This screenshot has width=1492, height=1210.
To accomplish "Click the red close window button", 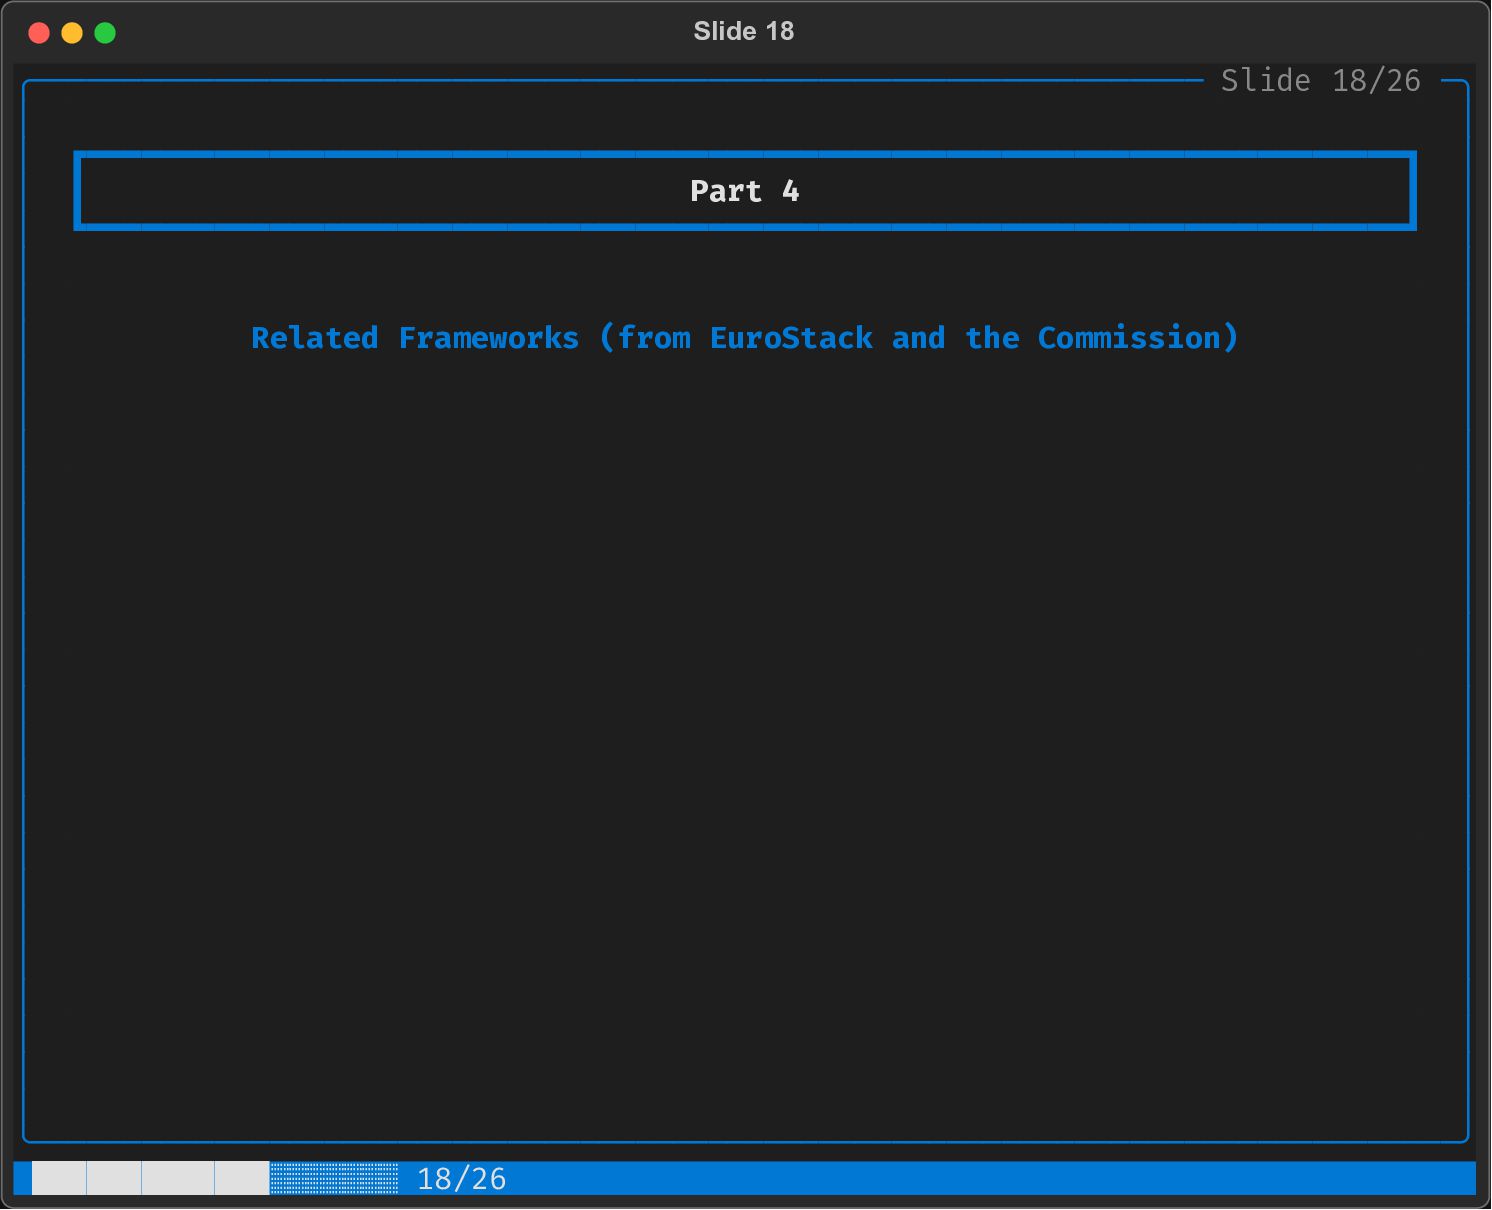I will pyautogui.click(x=39, y=33).
